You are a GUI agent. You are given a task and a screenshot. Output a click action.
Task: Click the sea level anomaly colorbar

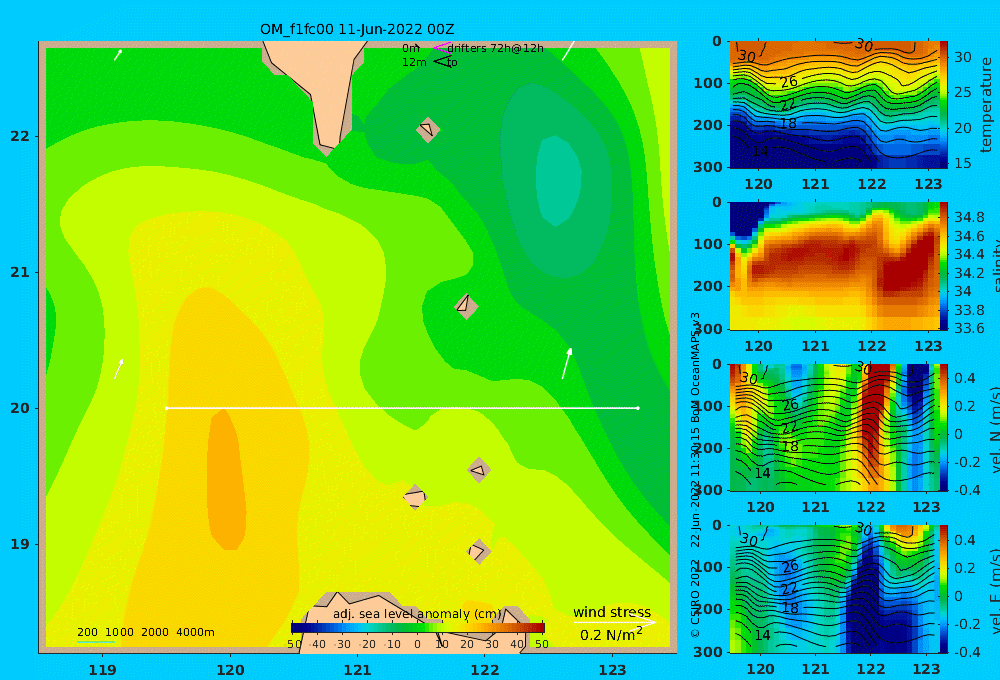418,627
